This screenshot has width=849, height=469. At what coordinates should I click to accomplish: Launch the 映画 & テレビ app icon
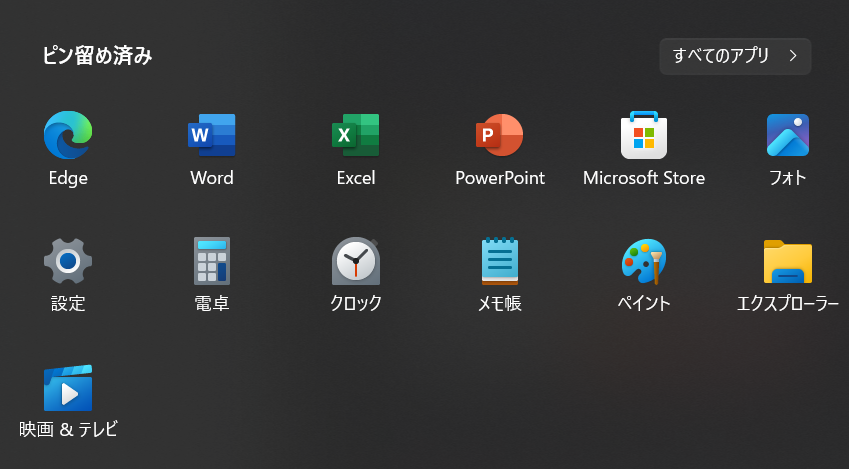tap(68, 388)
